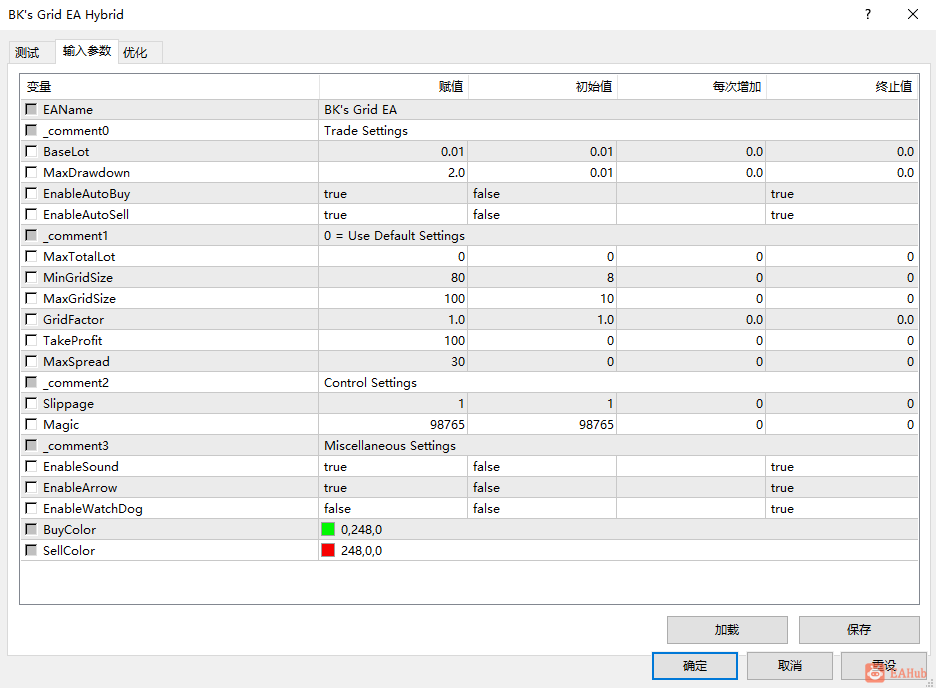
Task: Select the Miscellaneous Settings comment text
Action: point(390,446)
